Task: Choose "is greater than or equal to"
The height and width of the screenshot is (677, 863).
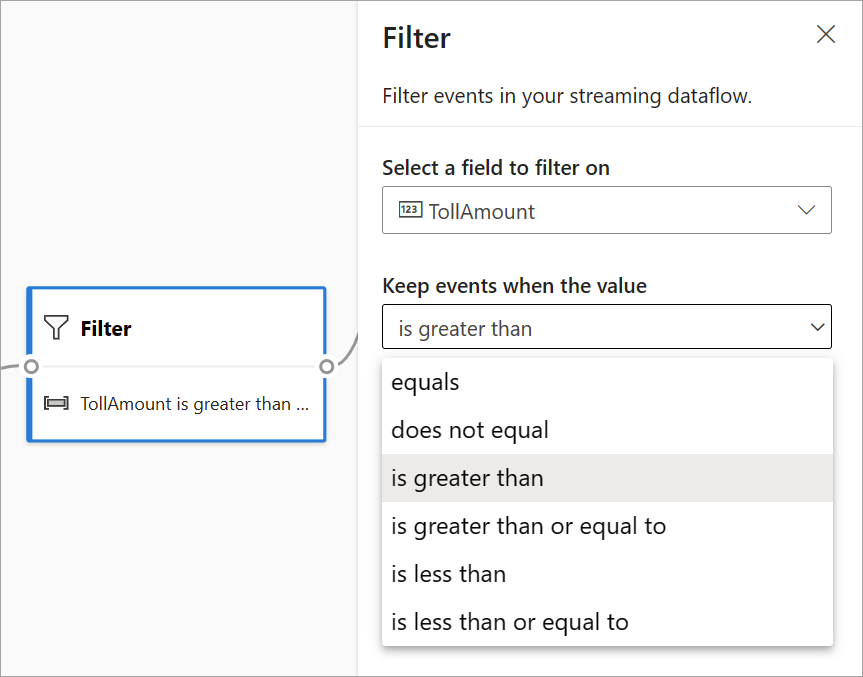Action: [527, 526]
